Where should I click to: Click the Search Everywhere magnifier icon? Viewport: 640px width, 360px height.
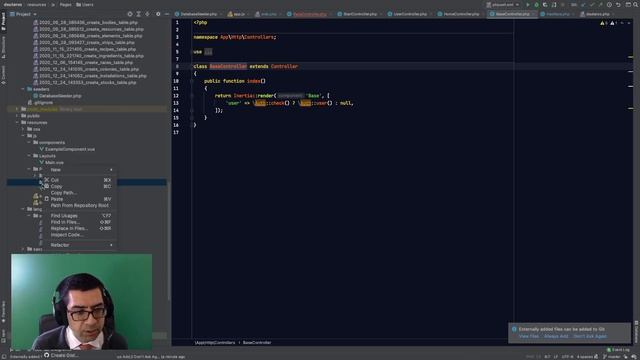tap(636, 4)
